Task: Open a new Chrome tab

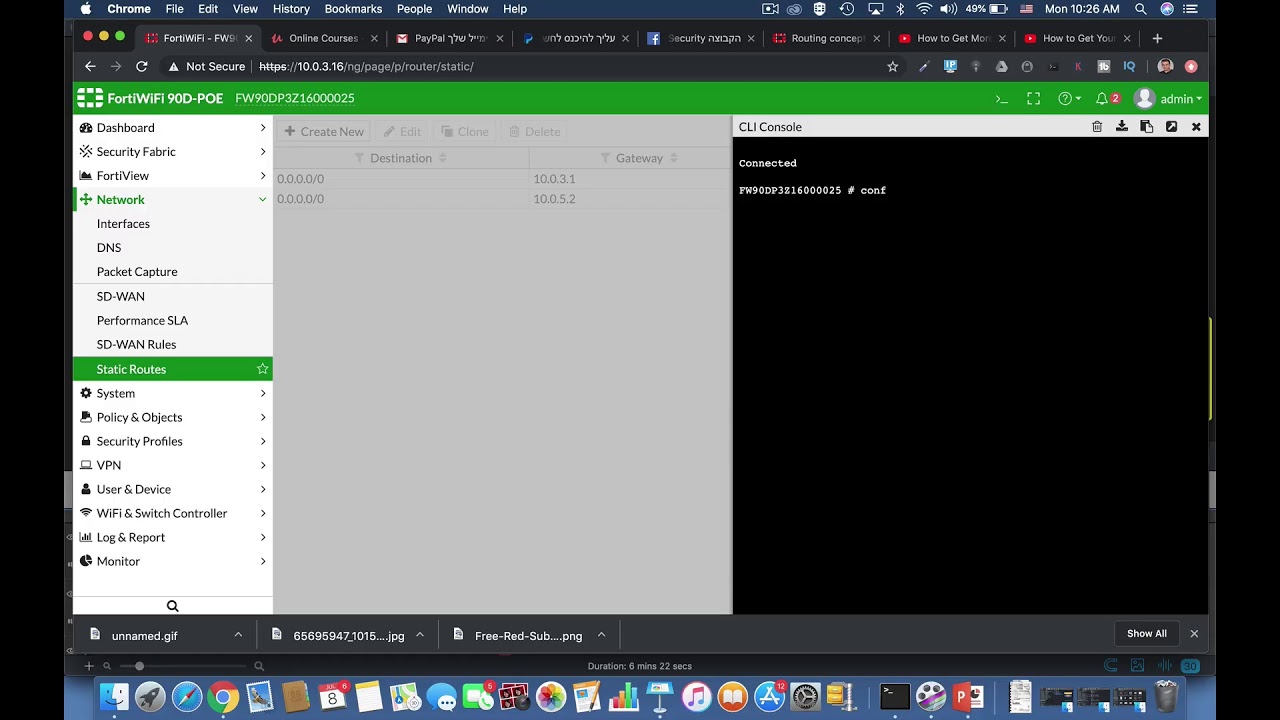Action: pyautogui.click(x=1157, y=38)
